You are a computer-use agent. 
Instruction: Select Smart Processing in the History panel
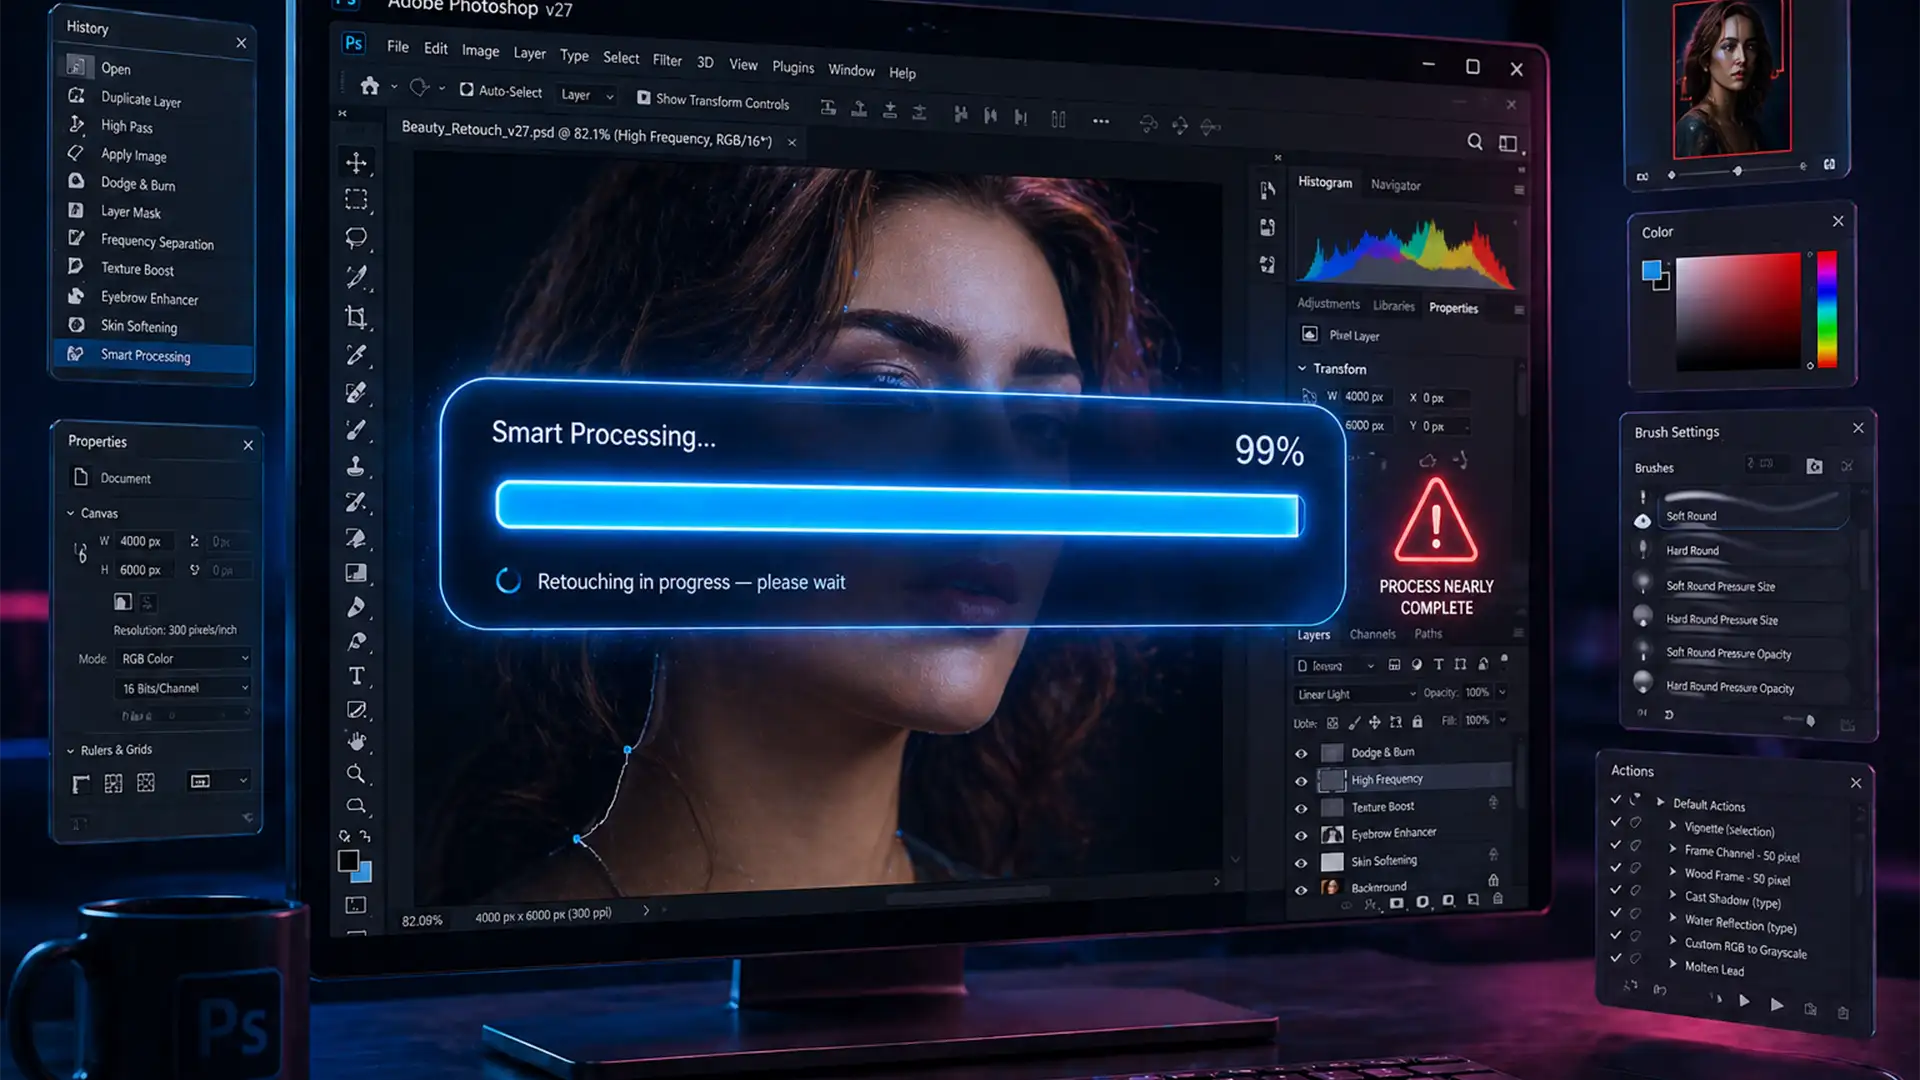coord(145,356)
